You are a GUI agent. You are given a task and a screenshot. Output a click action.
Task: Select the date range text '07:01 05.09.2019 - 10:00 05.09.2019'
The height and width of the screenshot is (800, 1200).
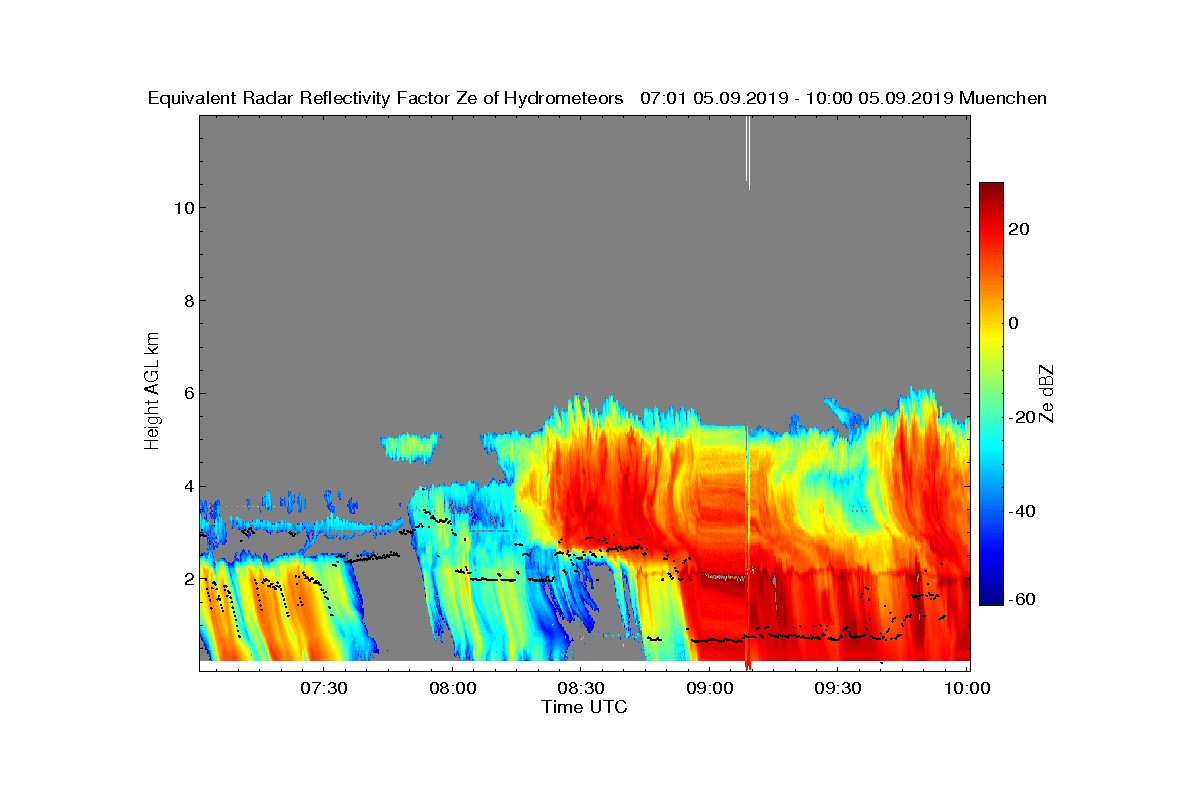pos(796,98)
